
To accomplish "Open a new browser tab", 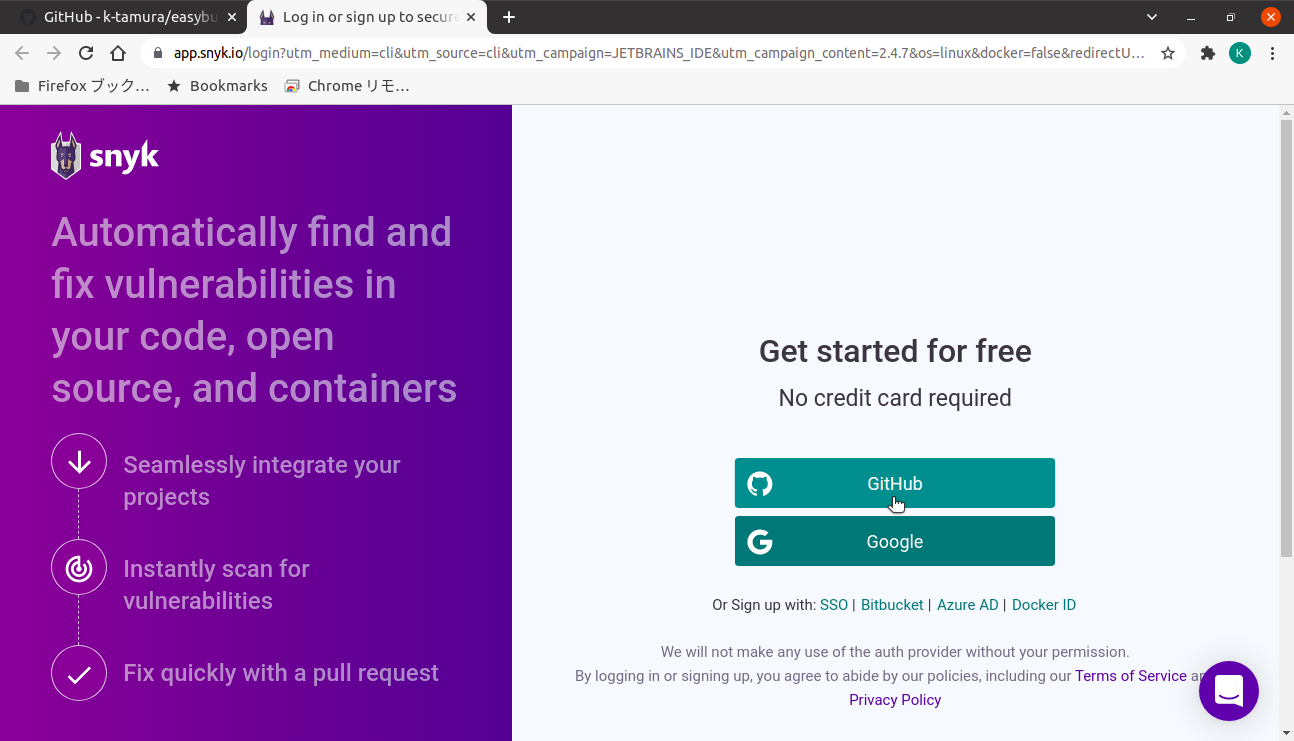I will [x=509, y=16].
